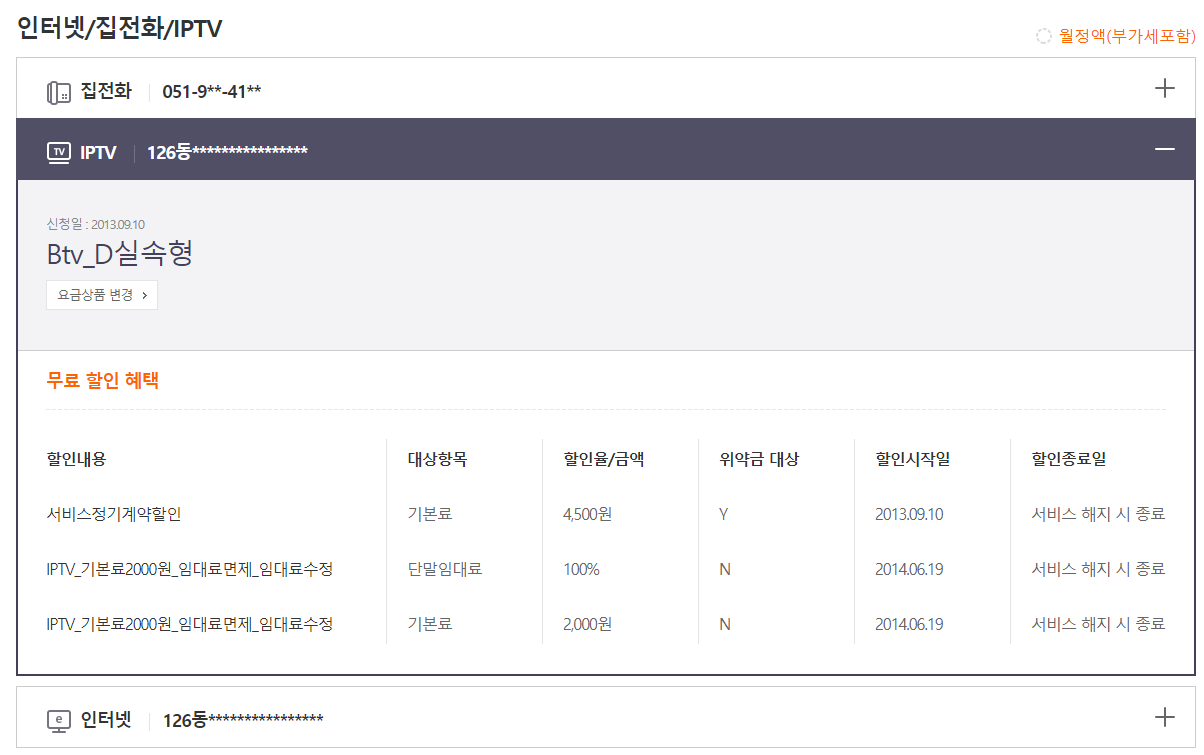Click the 집전화 telephone icon

(59, 92)
